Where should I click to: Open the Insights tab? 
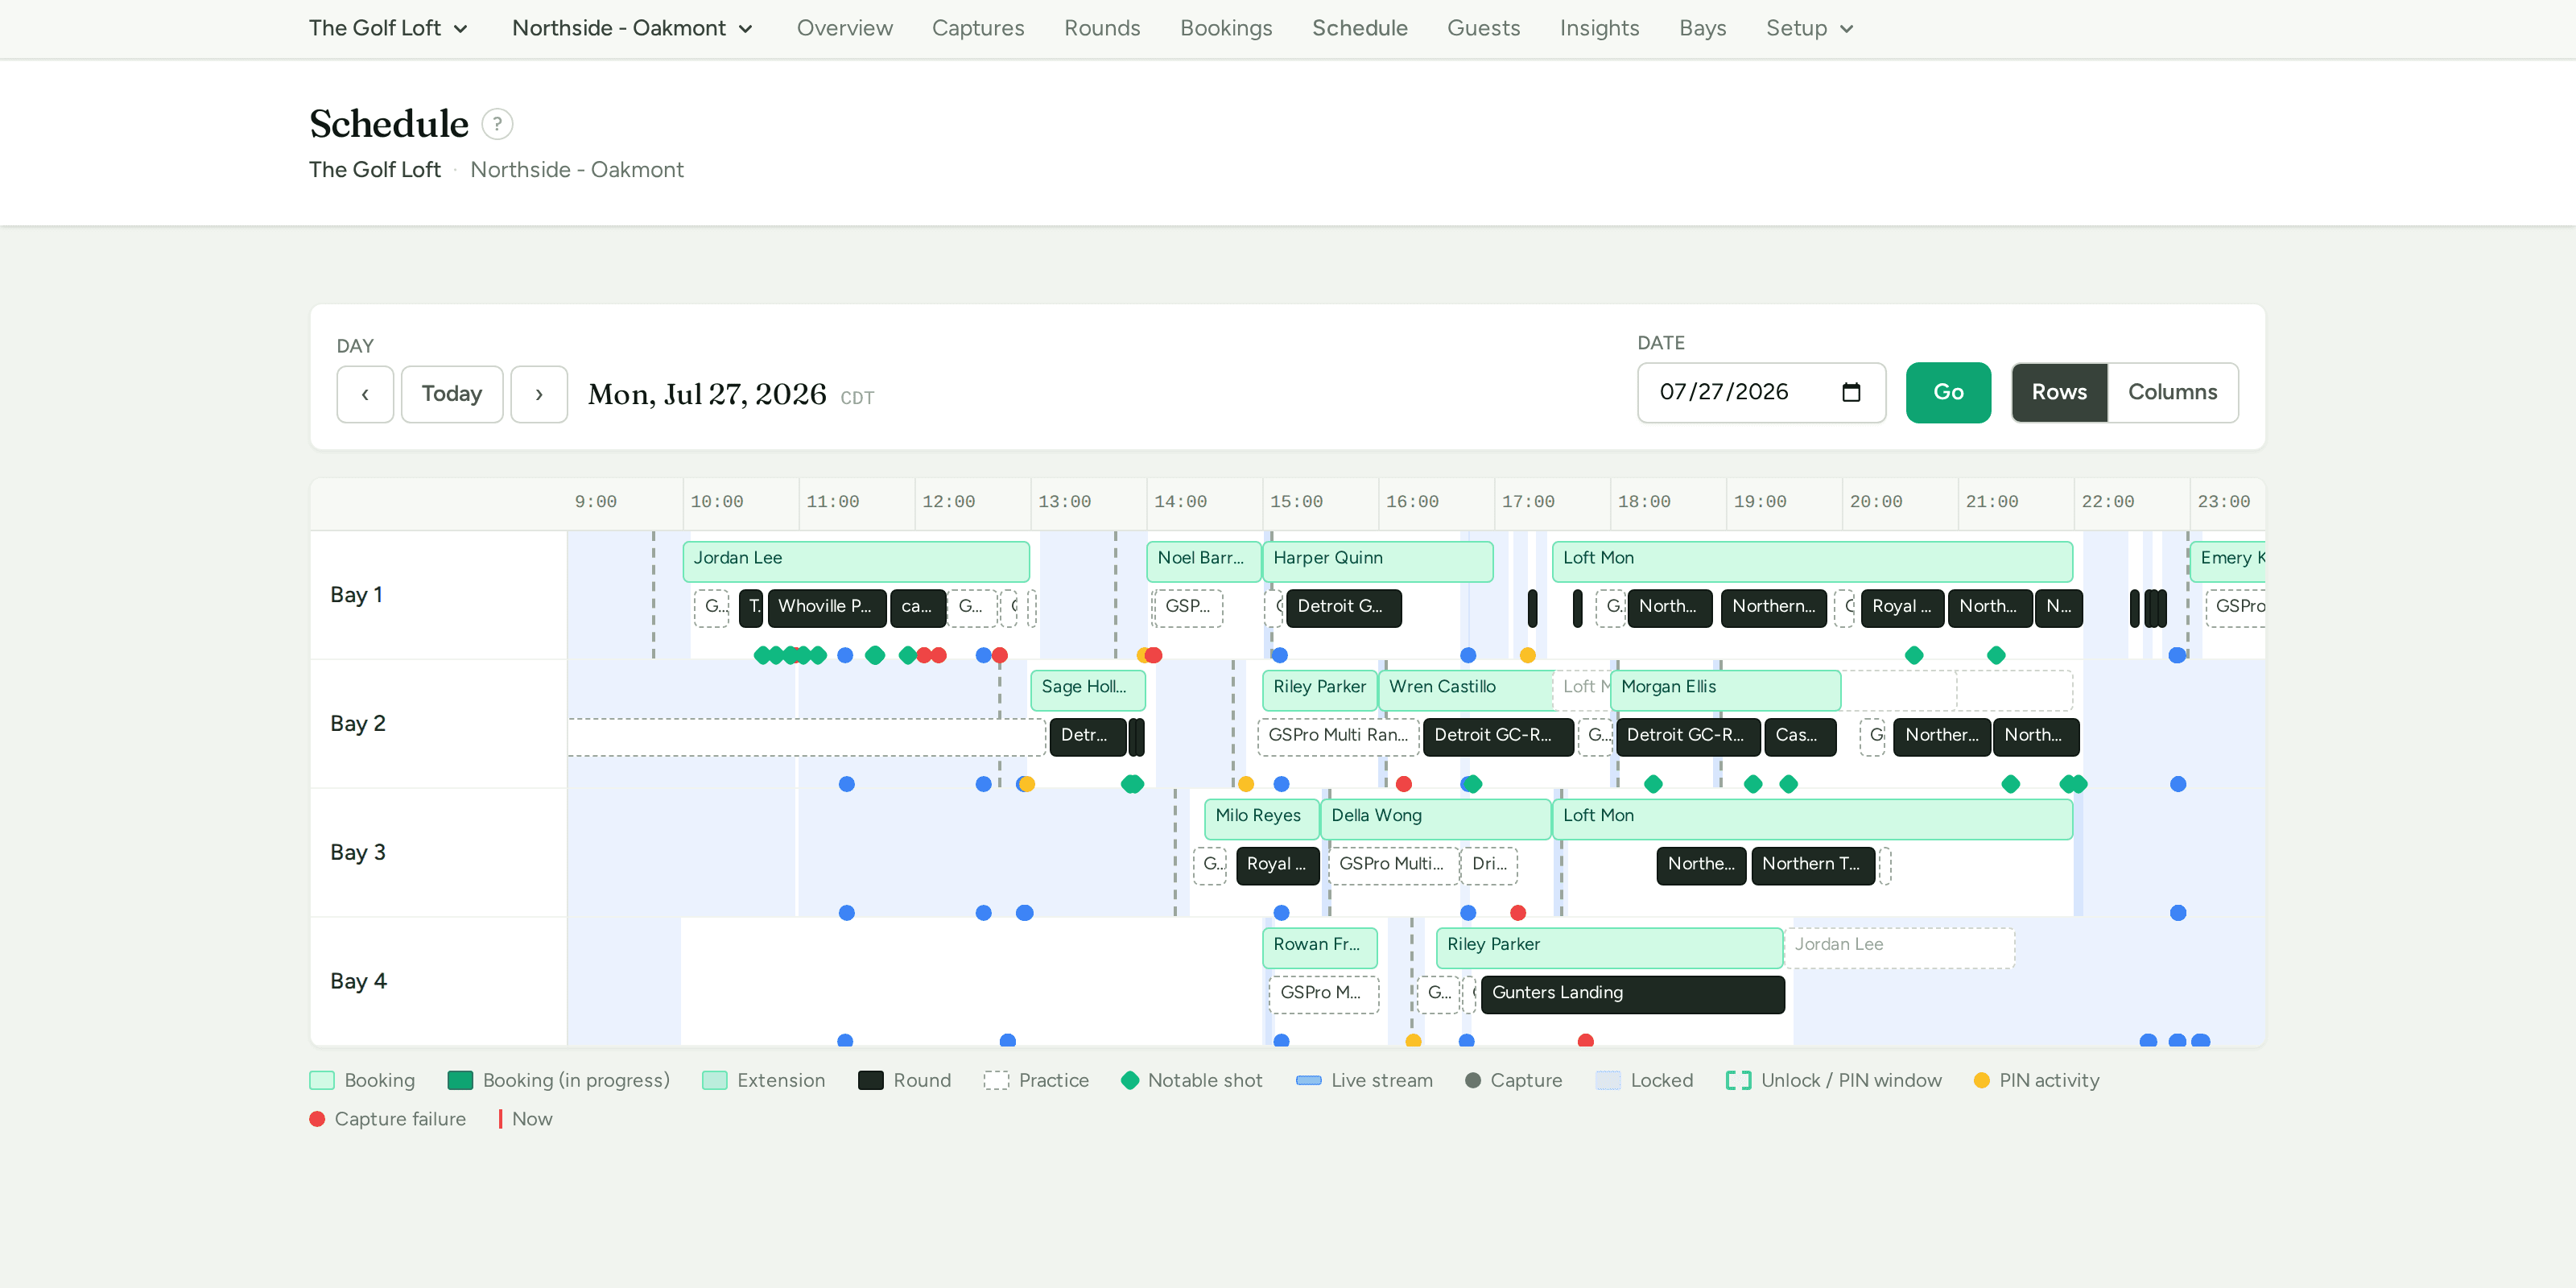coord(1599,28)
